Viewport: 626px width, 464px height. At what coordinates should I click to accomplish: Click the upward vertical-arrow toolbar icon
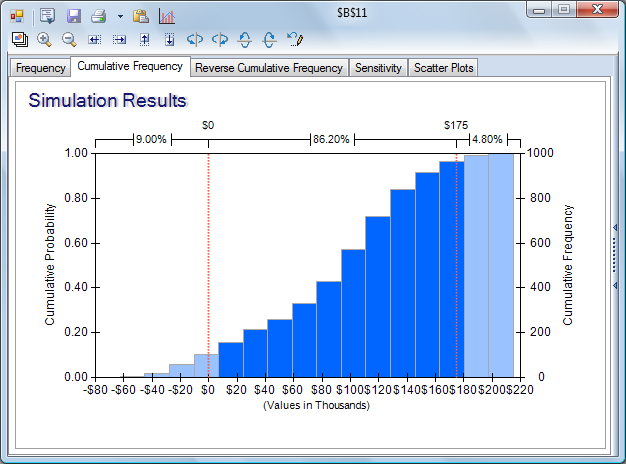(145, 39)
